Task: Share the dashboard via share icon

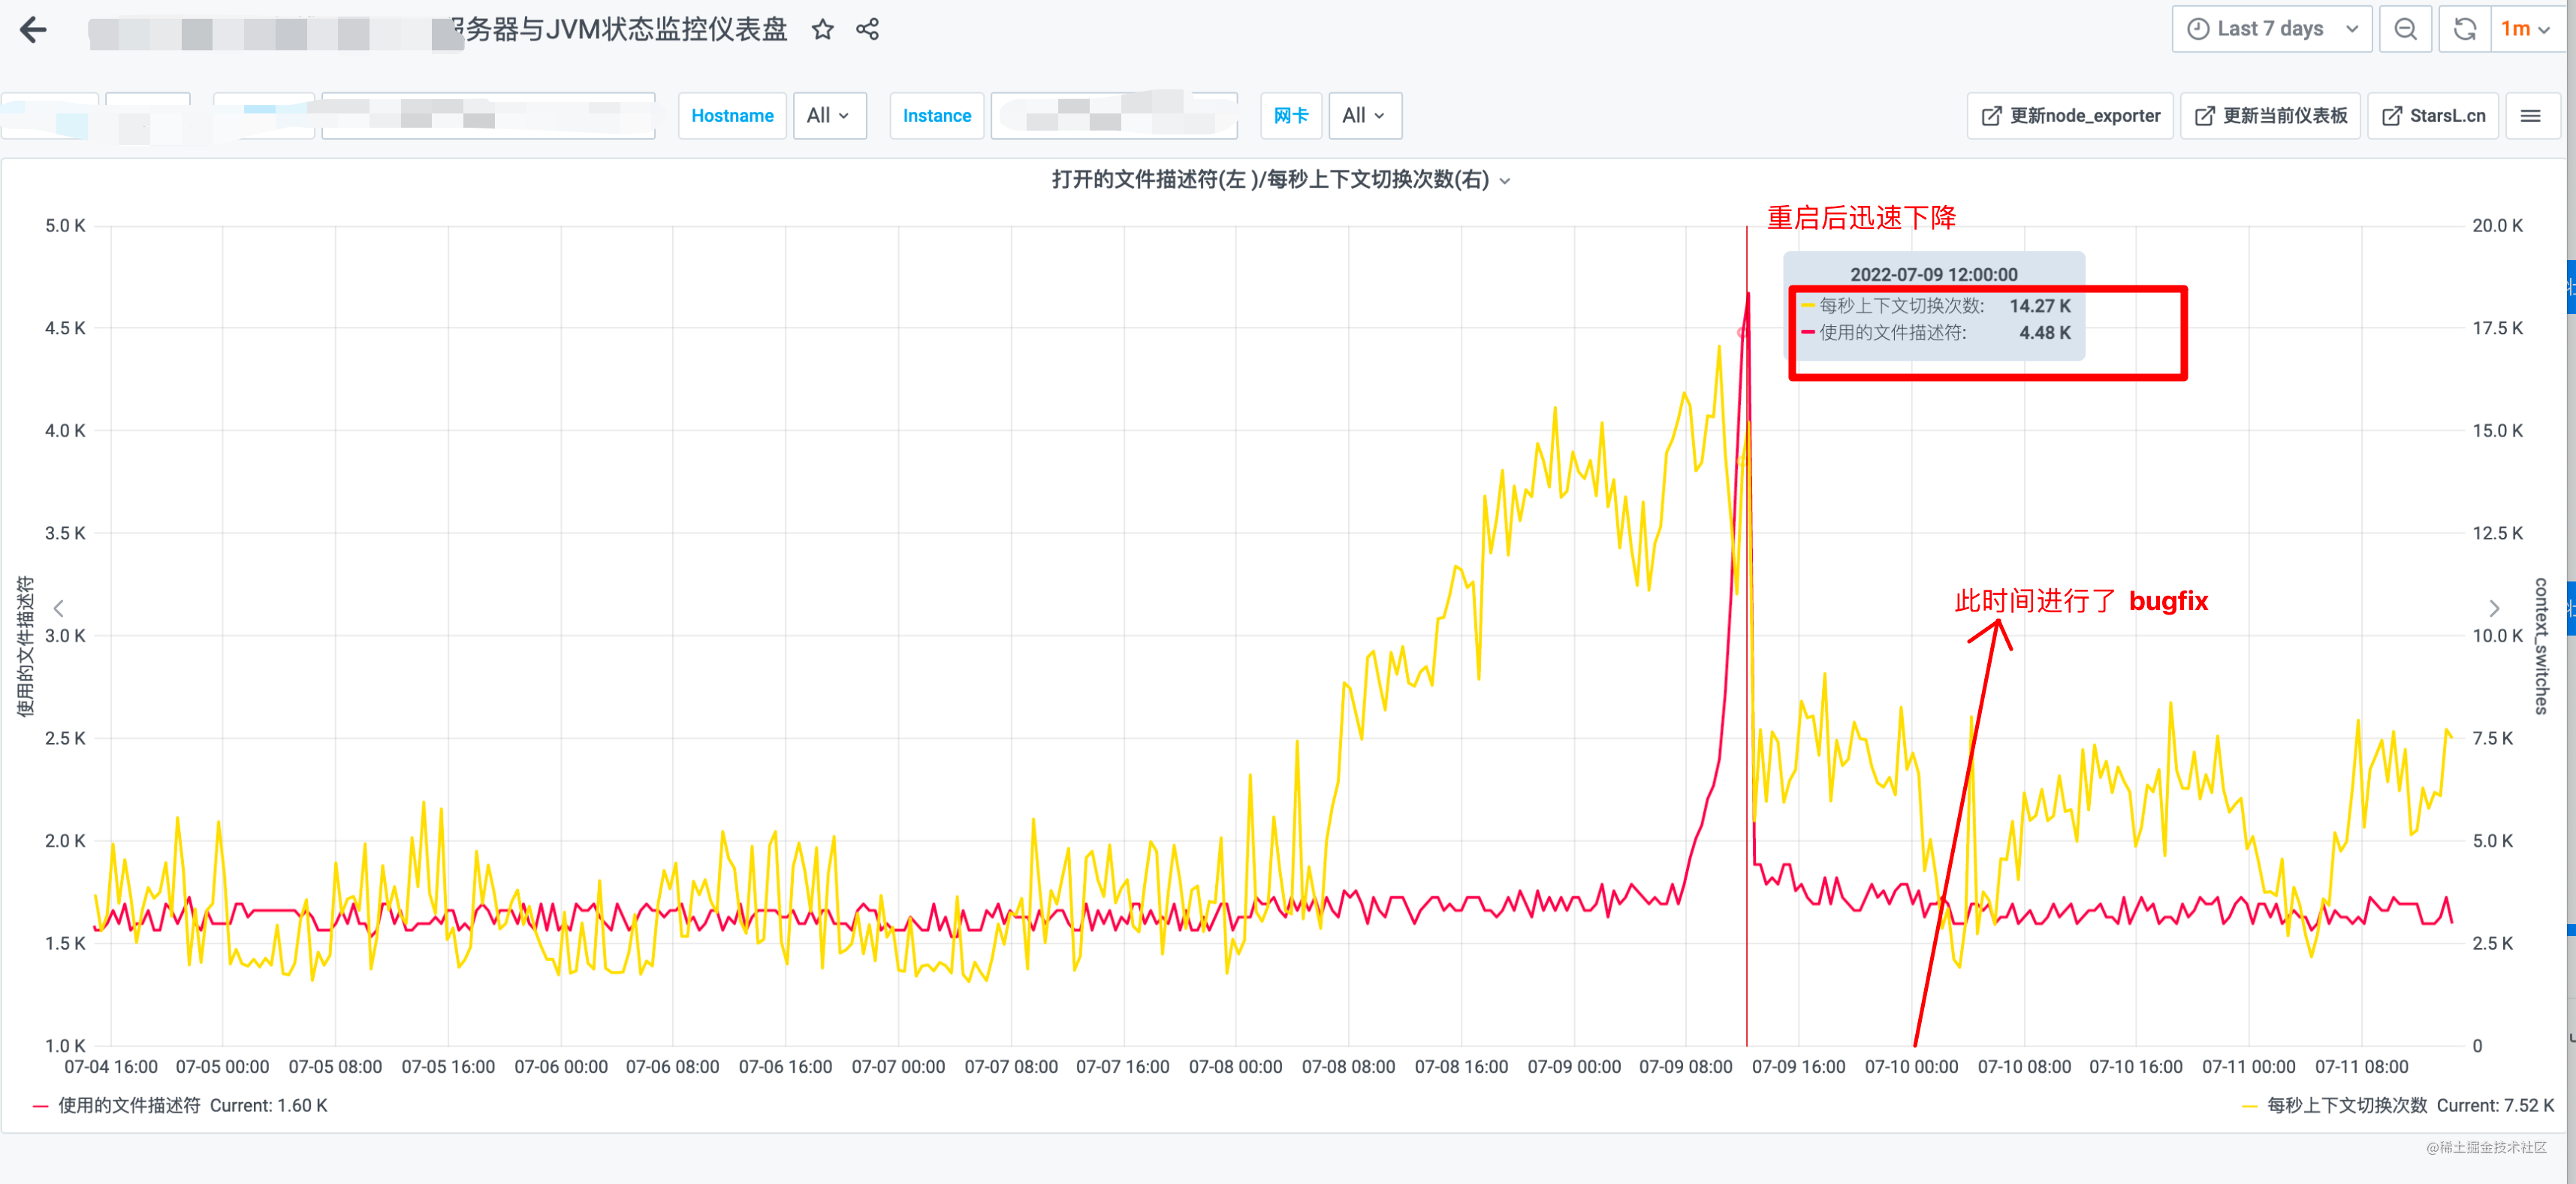Action: click(867, 30)
